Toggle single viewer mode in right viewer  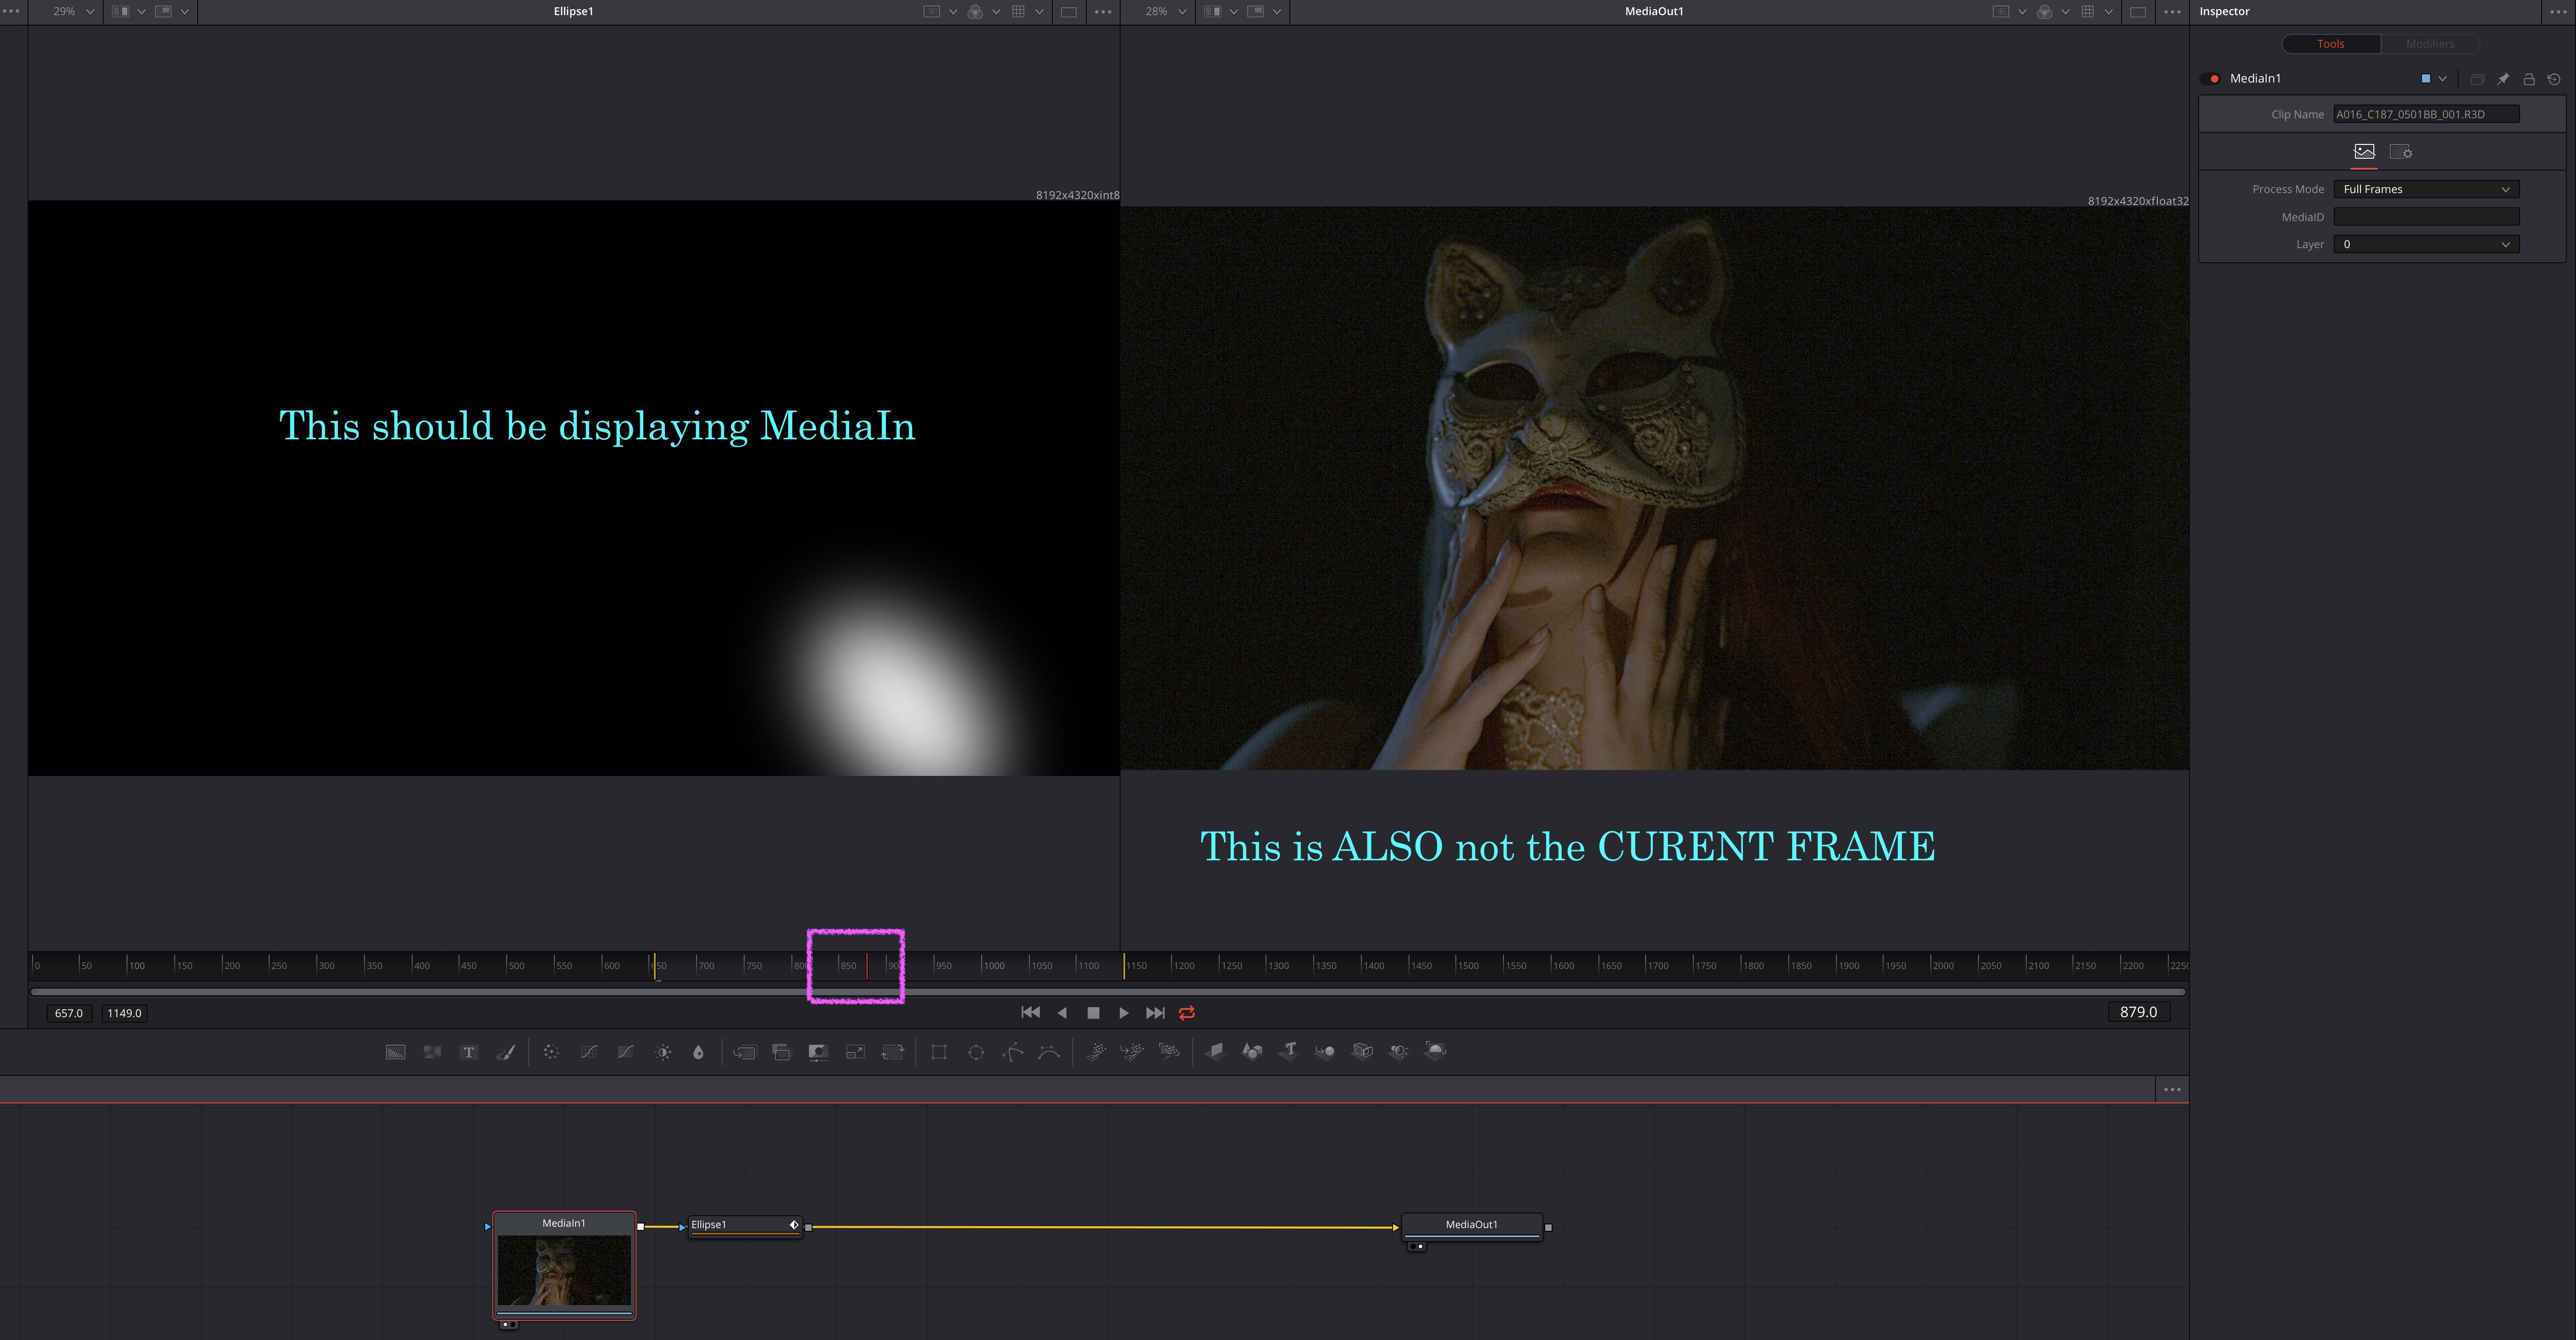pyautogui.click(x=2138, y=12)
